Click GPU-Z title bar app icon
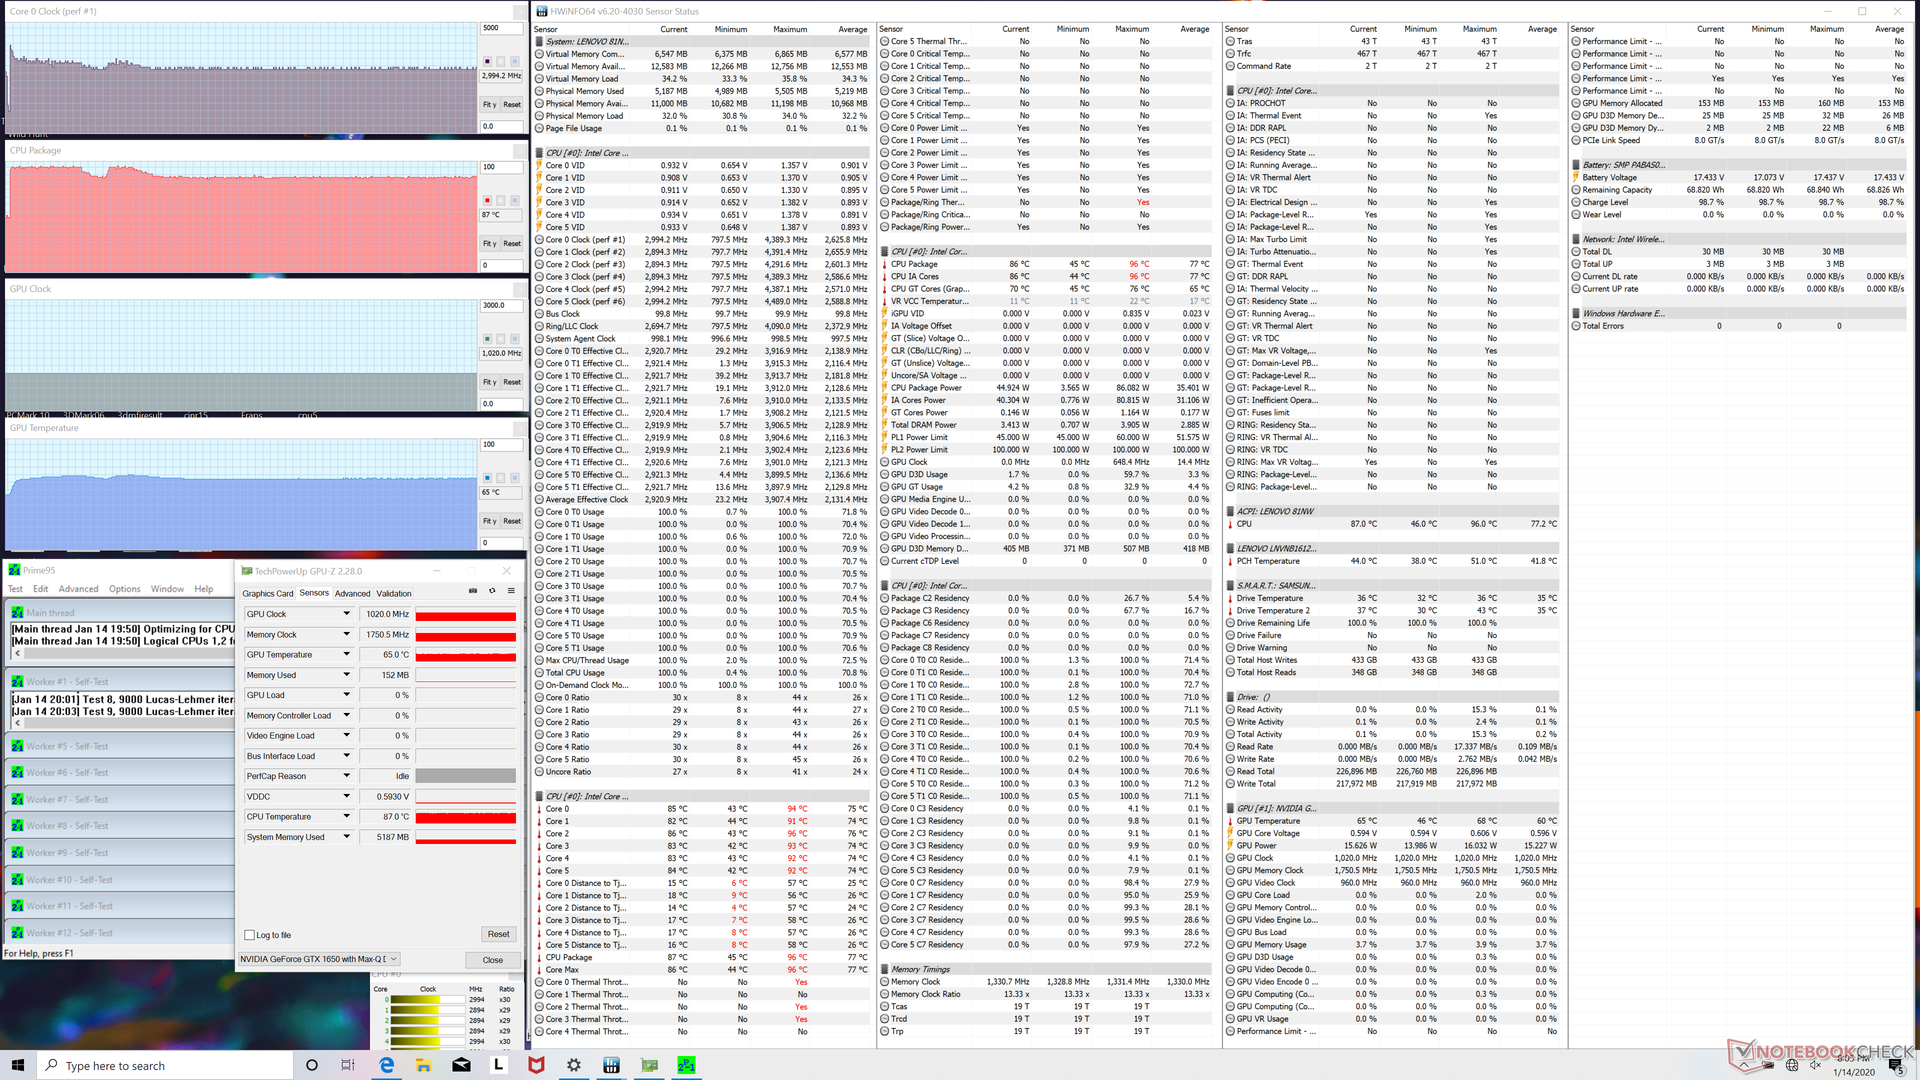 point(246,571)
